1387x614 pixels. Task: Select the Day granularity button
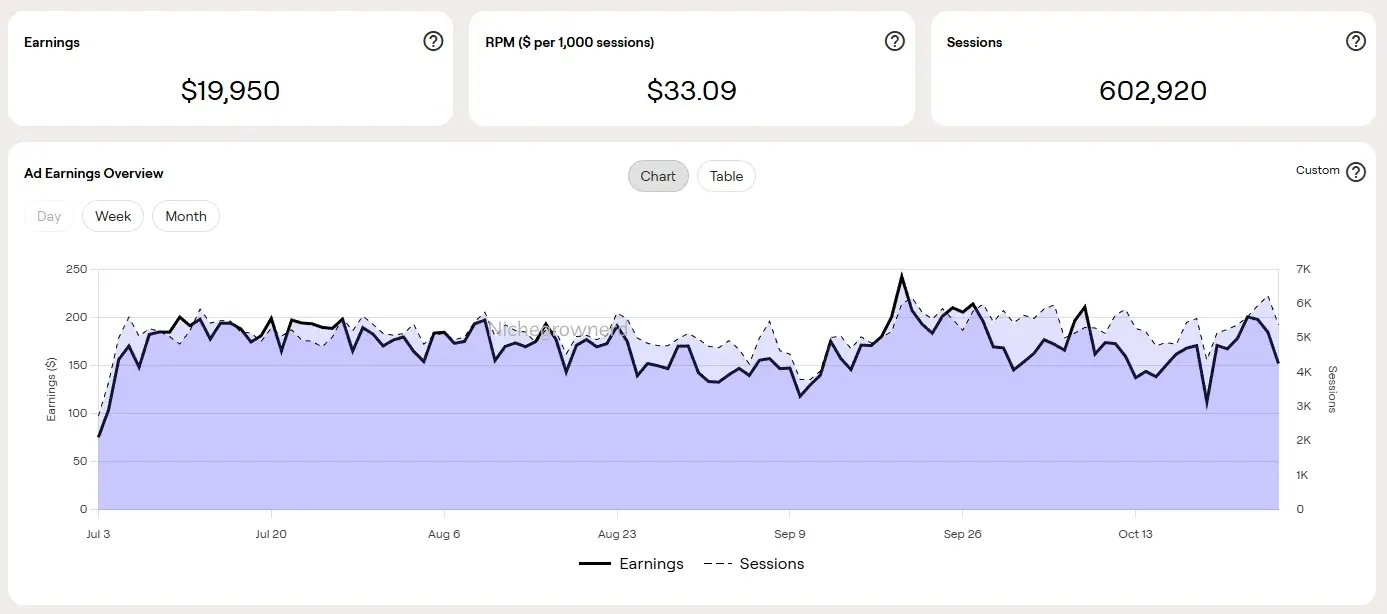tap(49, 216)
